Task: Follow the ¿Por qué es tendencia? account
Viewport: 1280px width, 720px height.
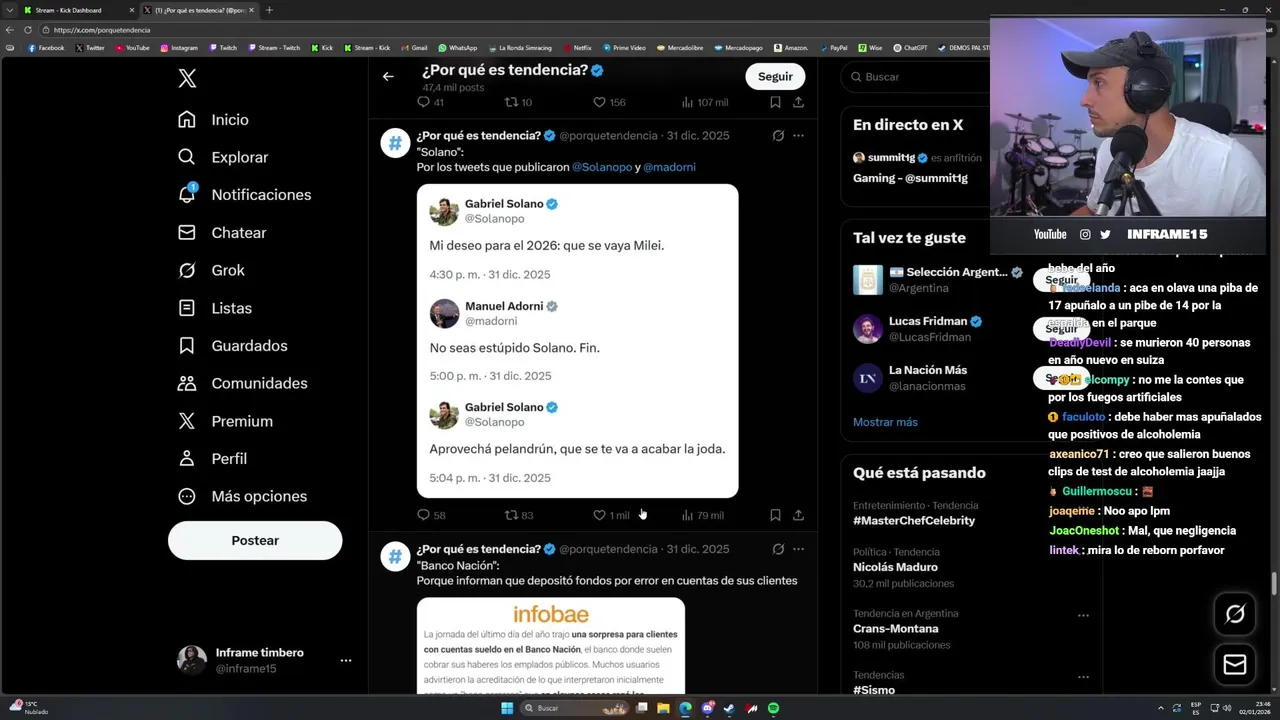Action: [x=775, y=76]
